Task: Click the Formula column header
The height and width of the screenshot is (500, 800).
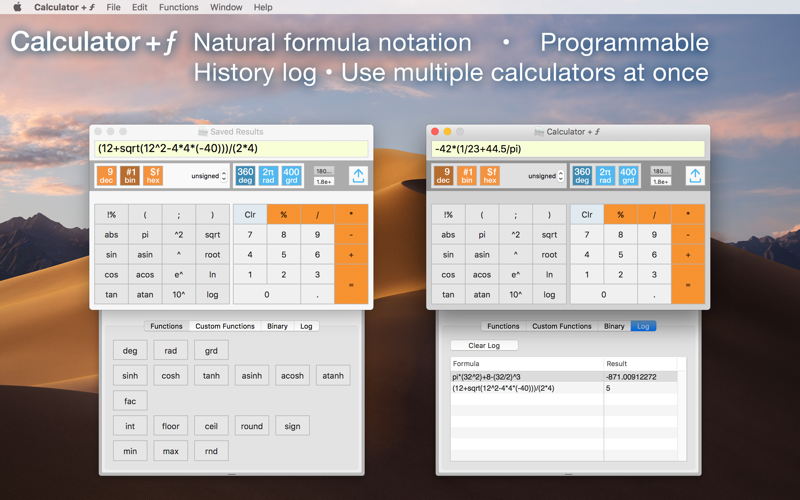Action: 527,364
